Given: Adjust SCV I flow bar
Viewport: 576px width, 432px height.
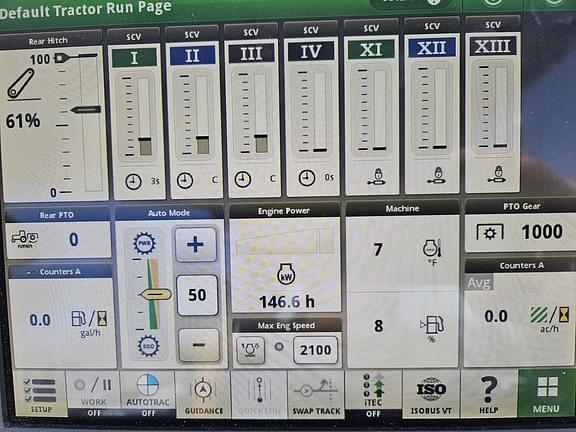Looking at the screenshot, I should coord(144,116).
